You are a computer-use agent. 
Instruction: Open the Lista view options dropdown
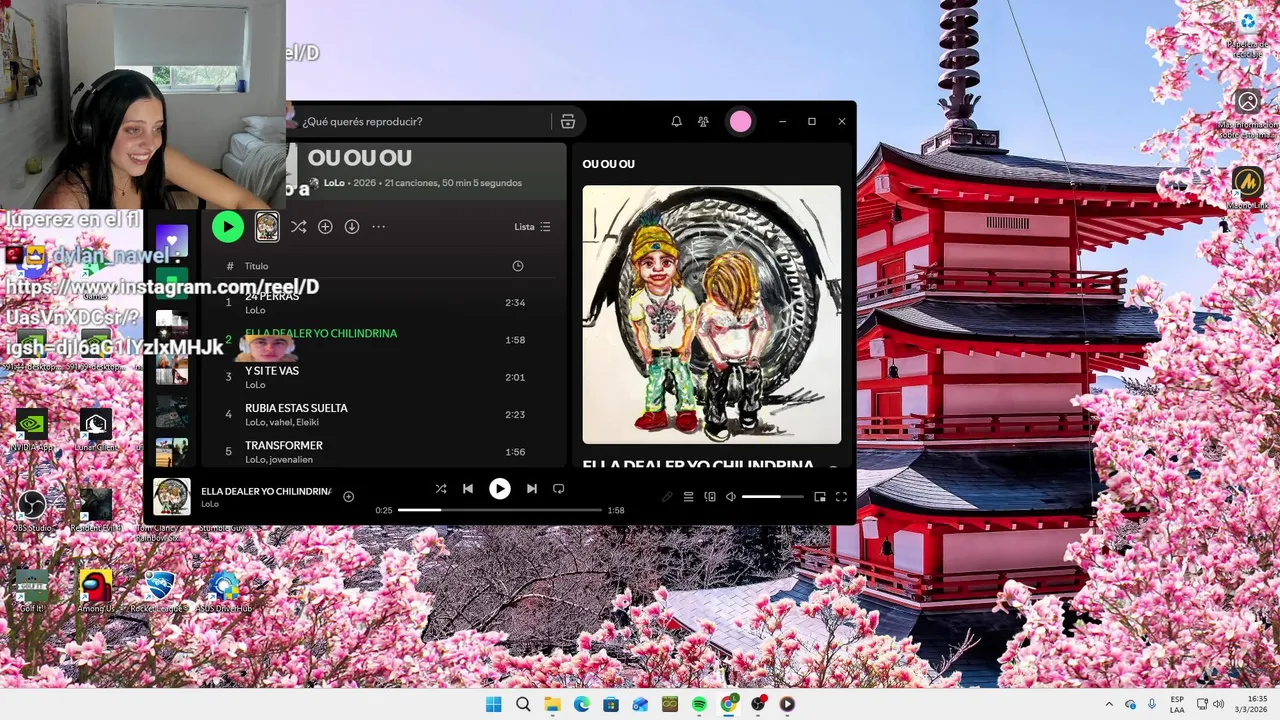(532, 227)
